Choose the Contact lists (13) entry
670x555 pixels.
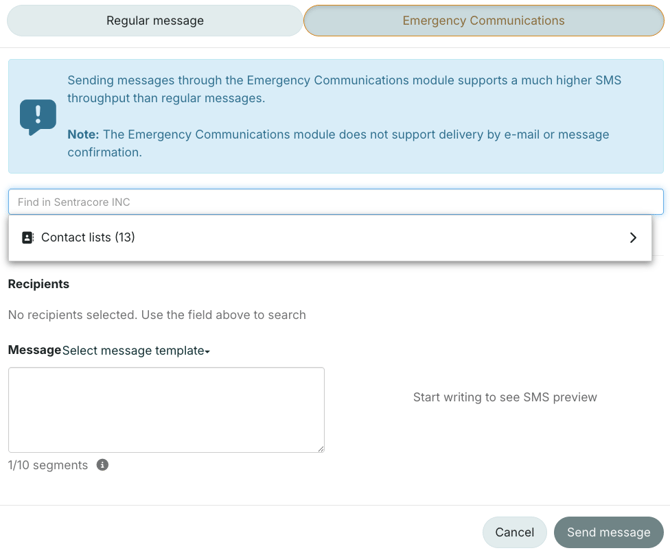coord(88,238)
